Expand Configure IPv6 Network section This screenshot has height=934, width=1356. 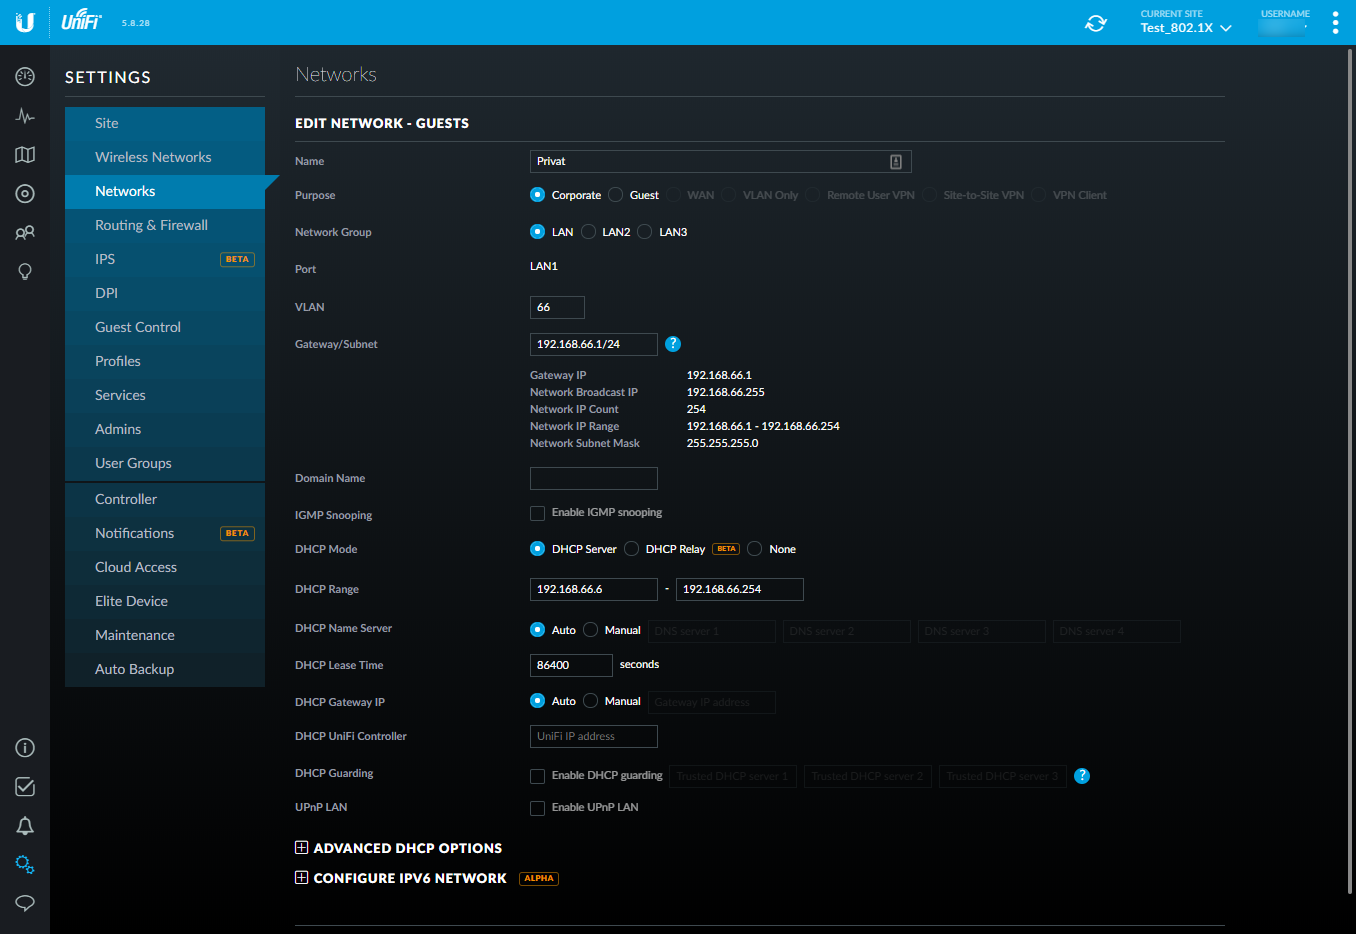click(x=401, y=878)
